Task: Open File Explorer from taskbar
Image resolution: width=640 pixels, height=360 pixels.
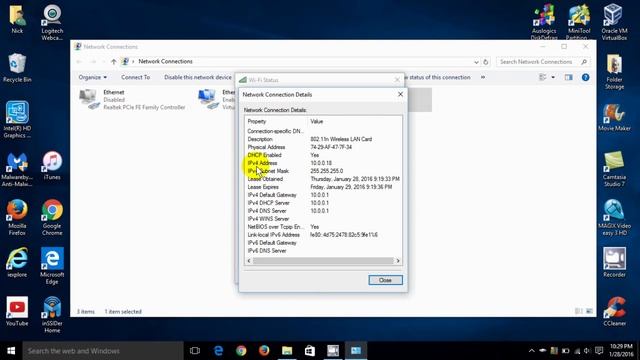Action: [x=287, y=351]
